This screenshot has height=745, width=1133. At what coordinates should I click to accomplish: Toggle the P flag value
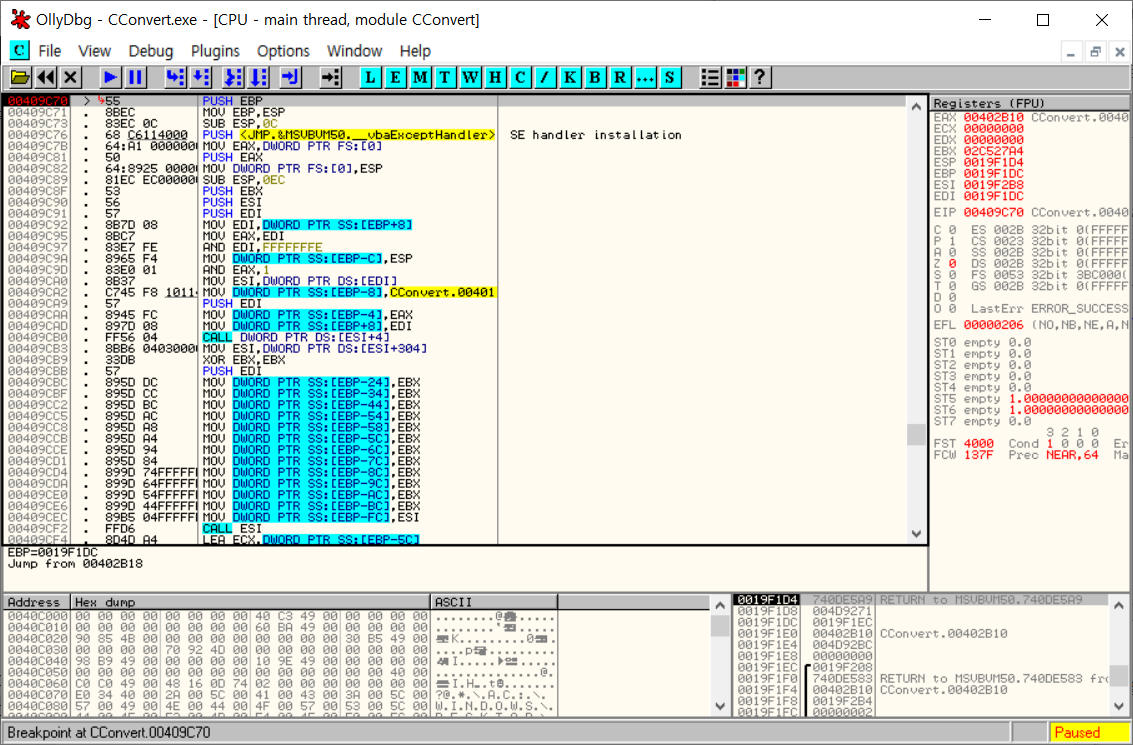click(952, 241)
